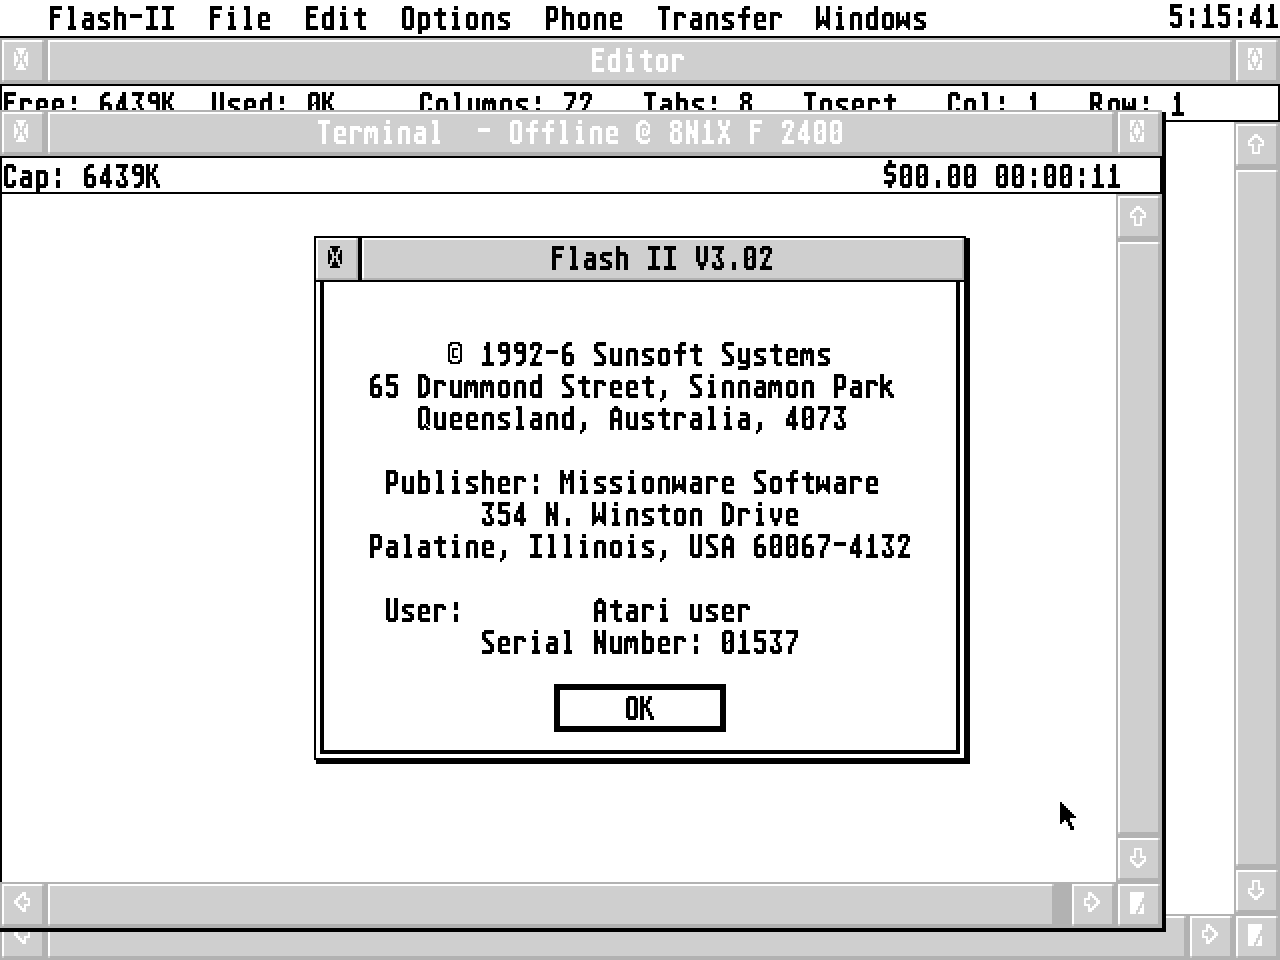The image size is (1280, 960).
Task: Click Serial Number: 01537 text
Action: click(640, 642)
